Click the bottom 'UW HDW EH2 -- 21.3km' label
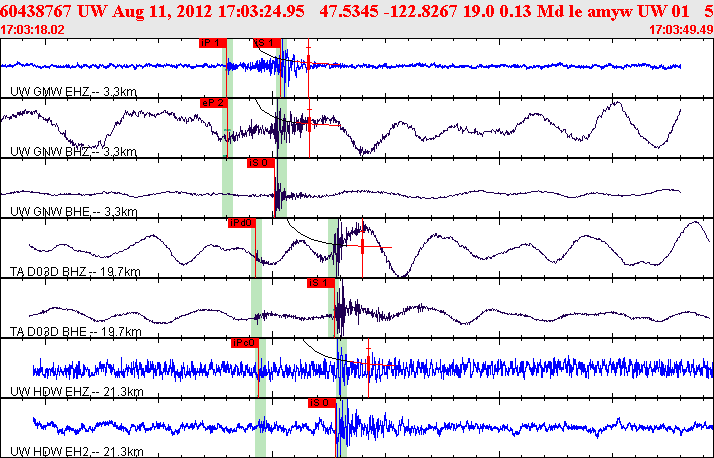The image size is (714, 458). click(x=76, y=452)
